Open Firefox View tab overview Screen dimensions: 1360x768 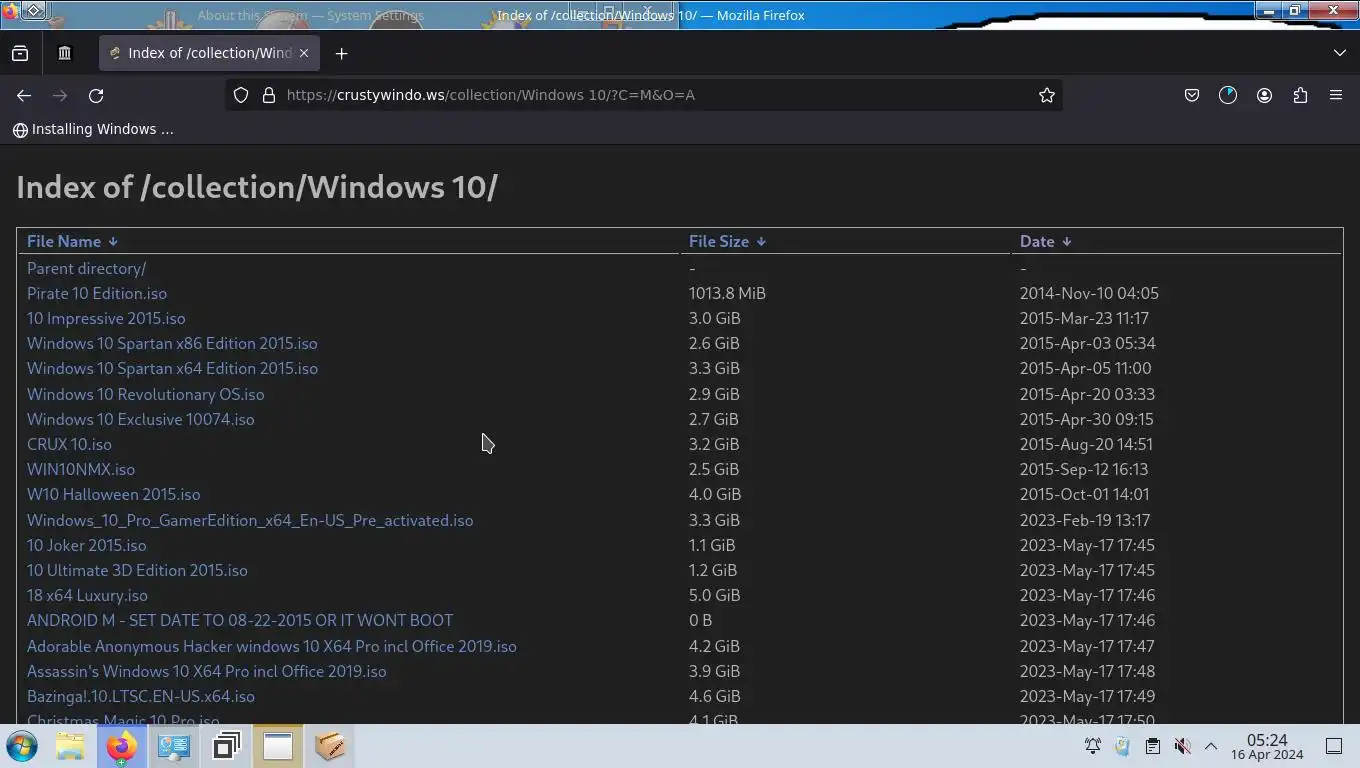pyautogui.click(x=20, y=53)
